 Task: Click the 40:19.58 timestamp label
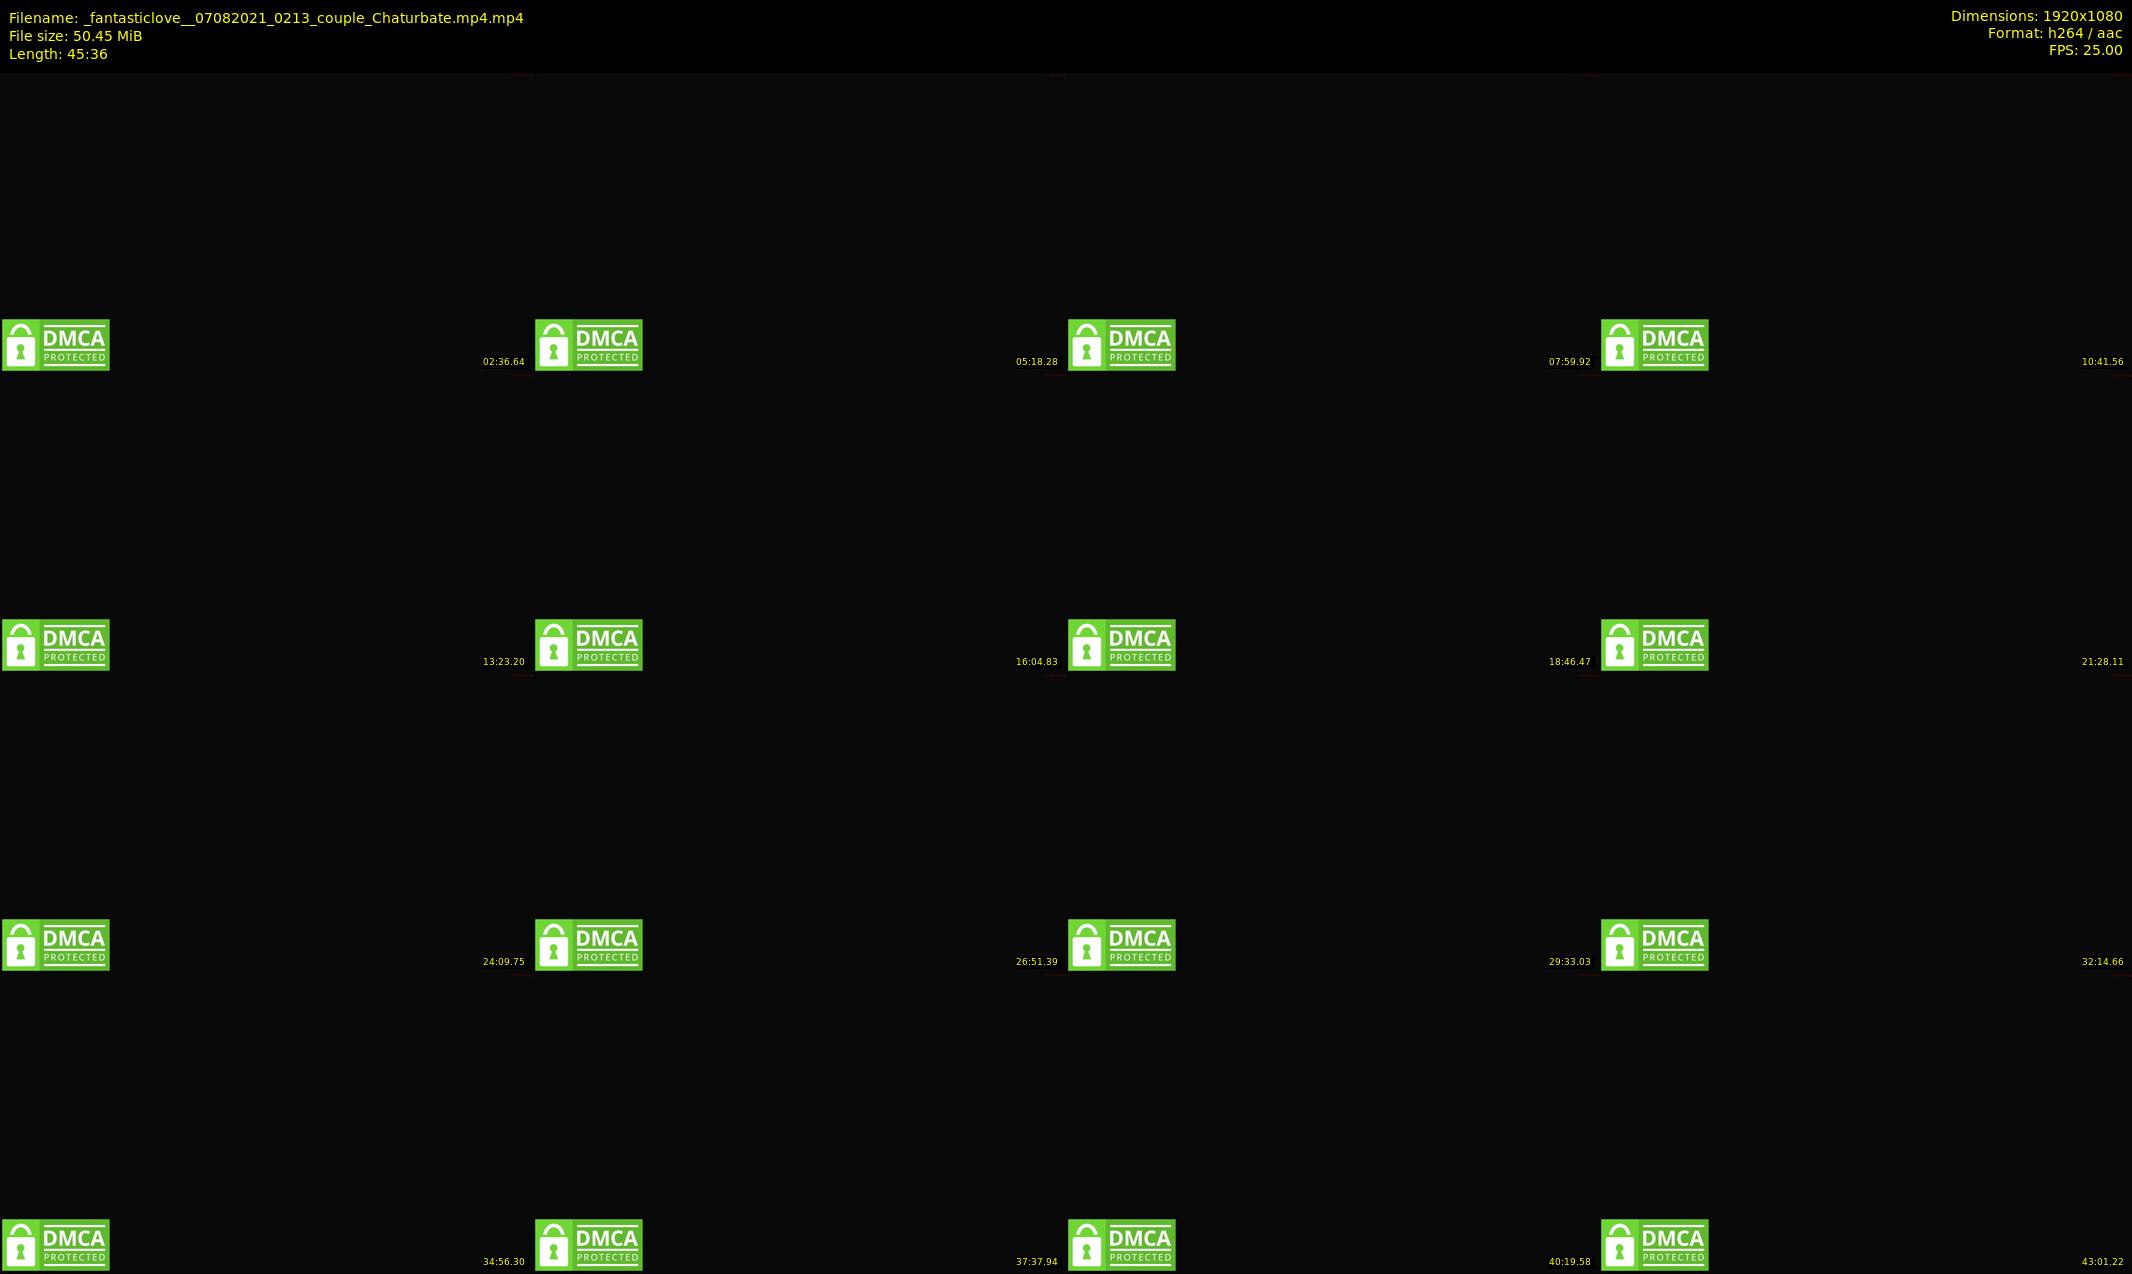pyautogui.click(x=1569, y=1262)
